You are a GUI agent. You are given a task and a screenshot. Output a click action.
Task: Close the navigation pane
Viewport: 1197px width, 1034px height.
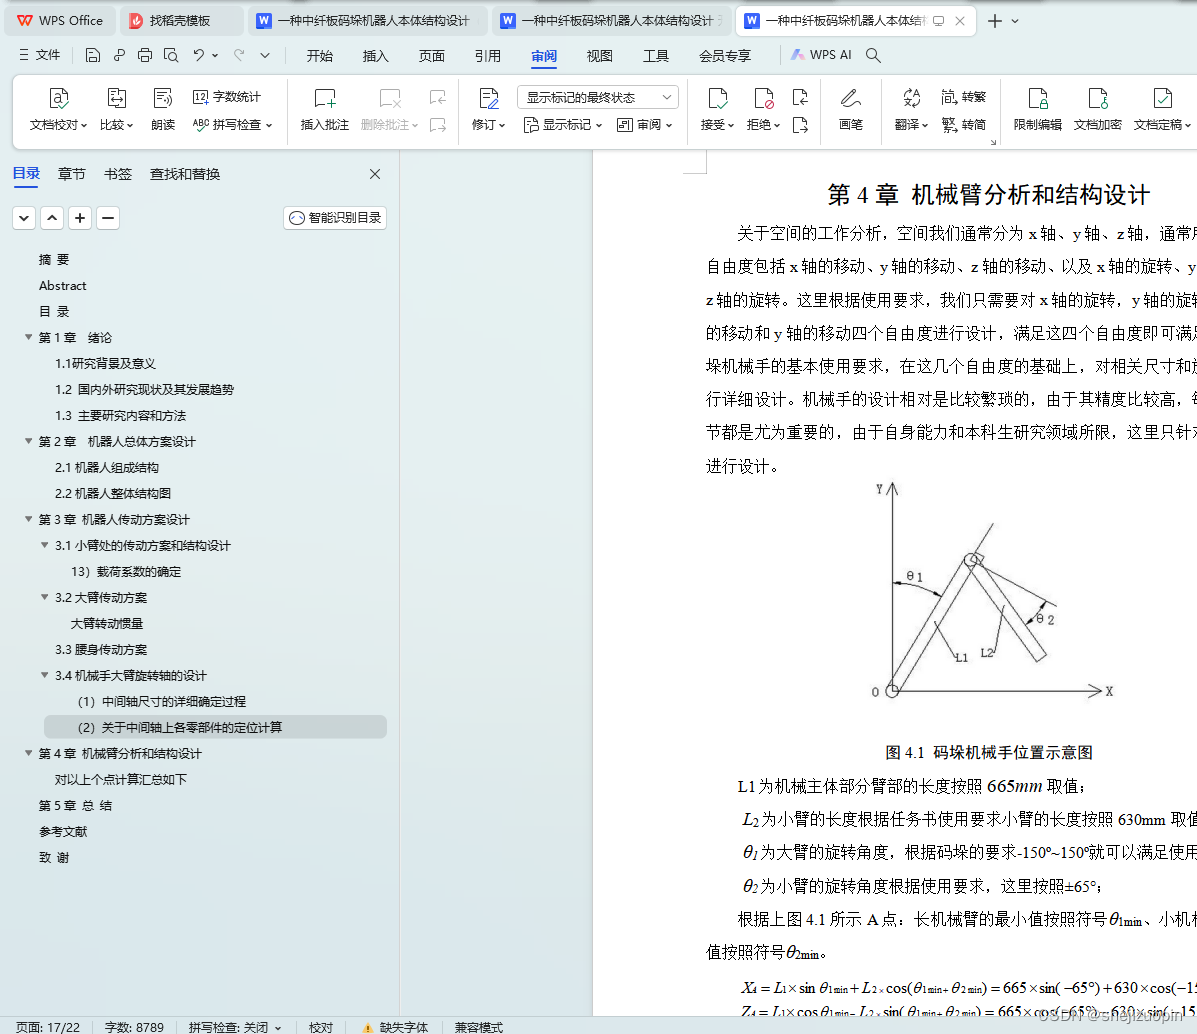coord(375,174)
